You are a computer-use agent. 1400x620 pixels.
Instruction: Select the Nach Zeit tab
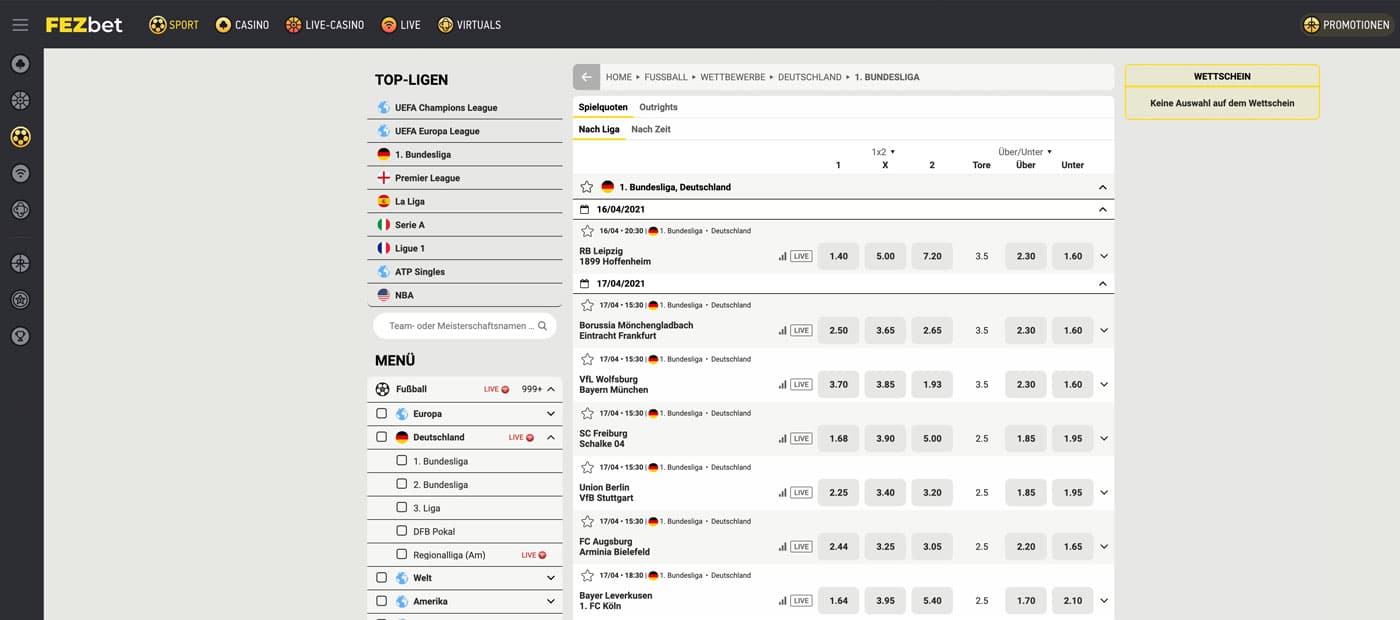click(651, 129)
